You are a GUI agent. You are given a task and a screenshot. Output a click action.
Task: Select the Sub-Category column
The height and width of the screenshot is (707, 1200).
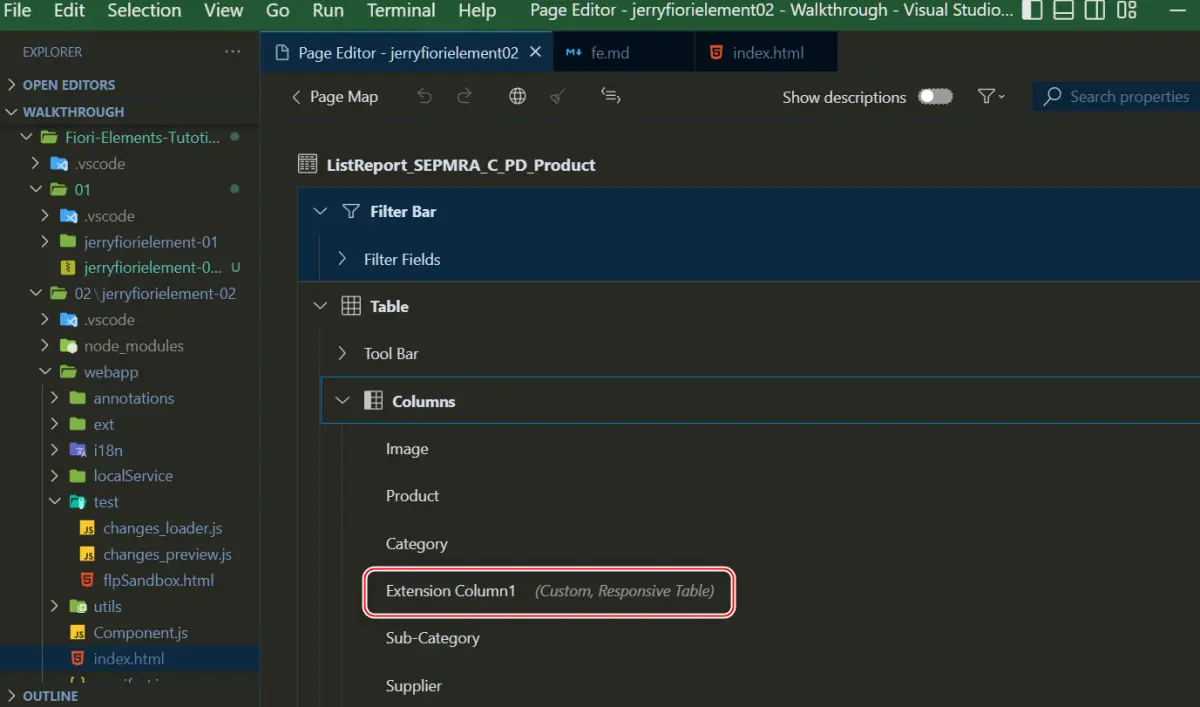tap(432, 638)
